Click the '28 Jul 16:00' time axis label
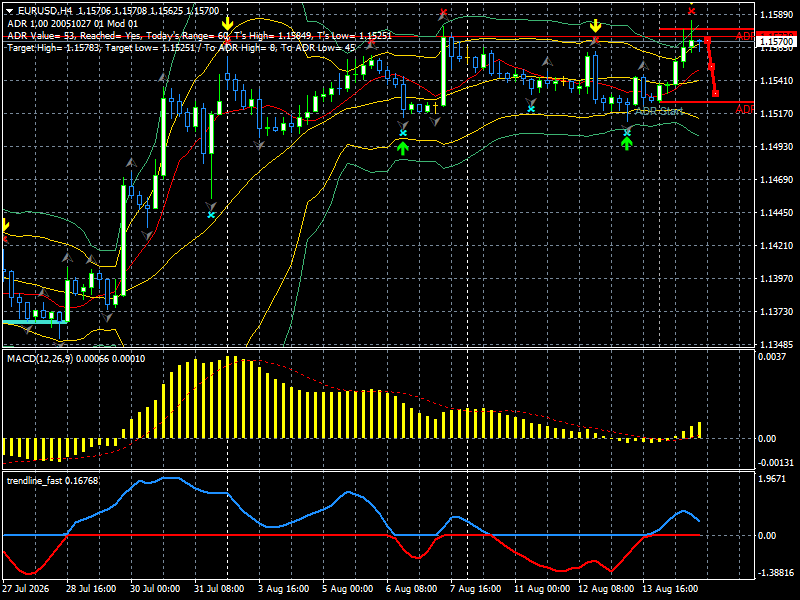The image size is (800, 600). (91, 588)
